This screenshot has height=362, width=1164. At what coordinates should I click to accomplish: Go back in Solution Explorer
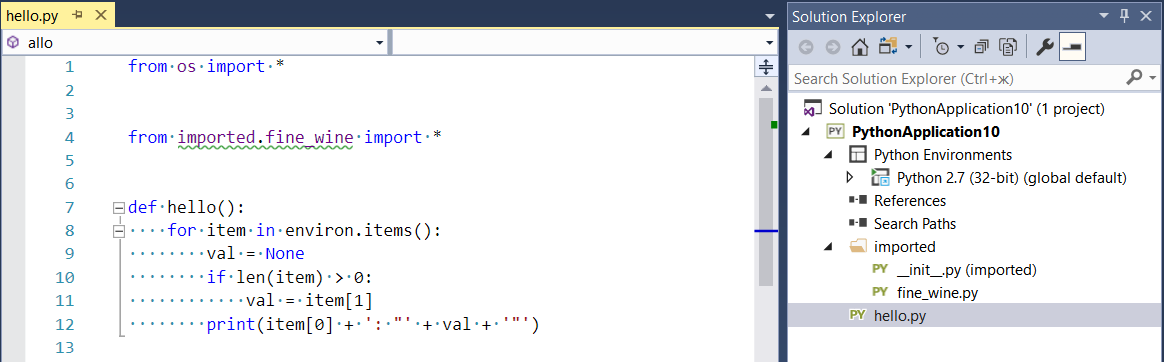pos(806,47)
